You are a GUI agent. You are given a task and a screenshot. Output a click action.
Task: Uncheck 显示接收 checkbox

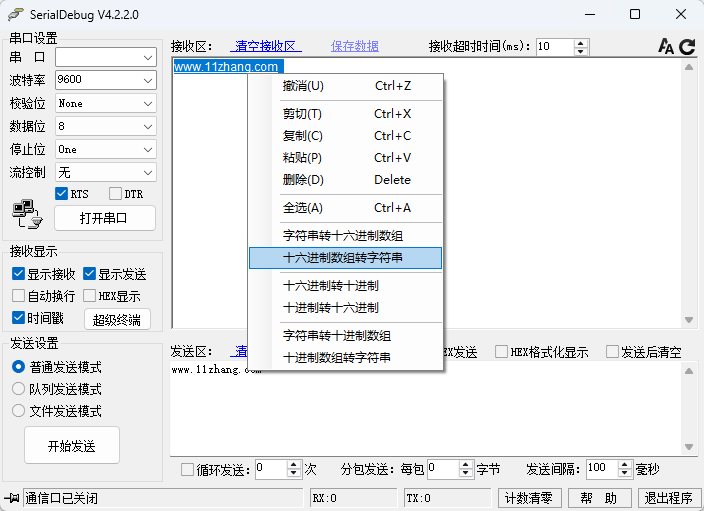tap(18, 273)
